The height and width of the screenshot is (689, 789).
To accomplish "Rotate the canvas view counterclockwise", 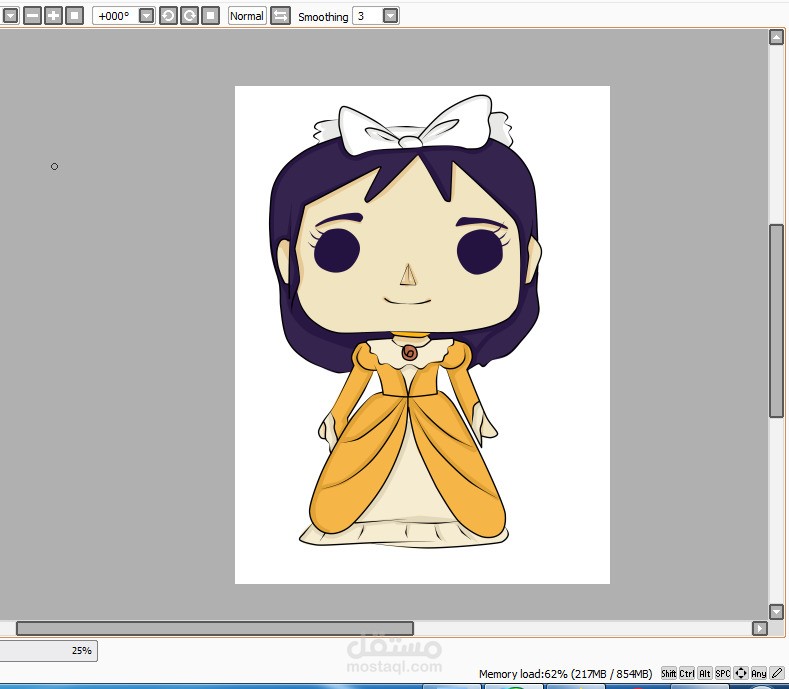I will 168,16.
